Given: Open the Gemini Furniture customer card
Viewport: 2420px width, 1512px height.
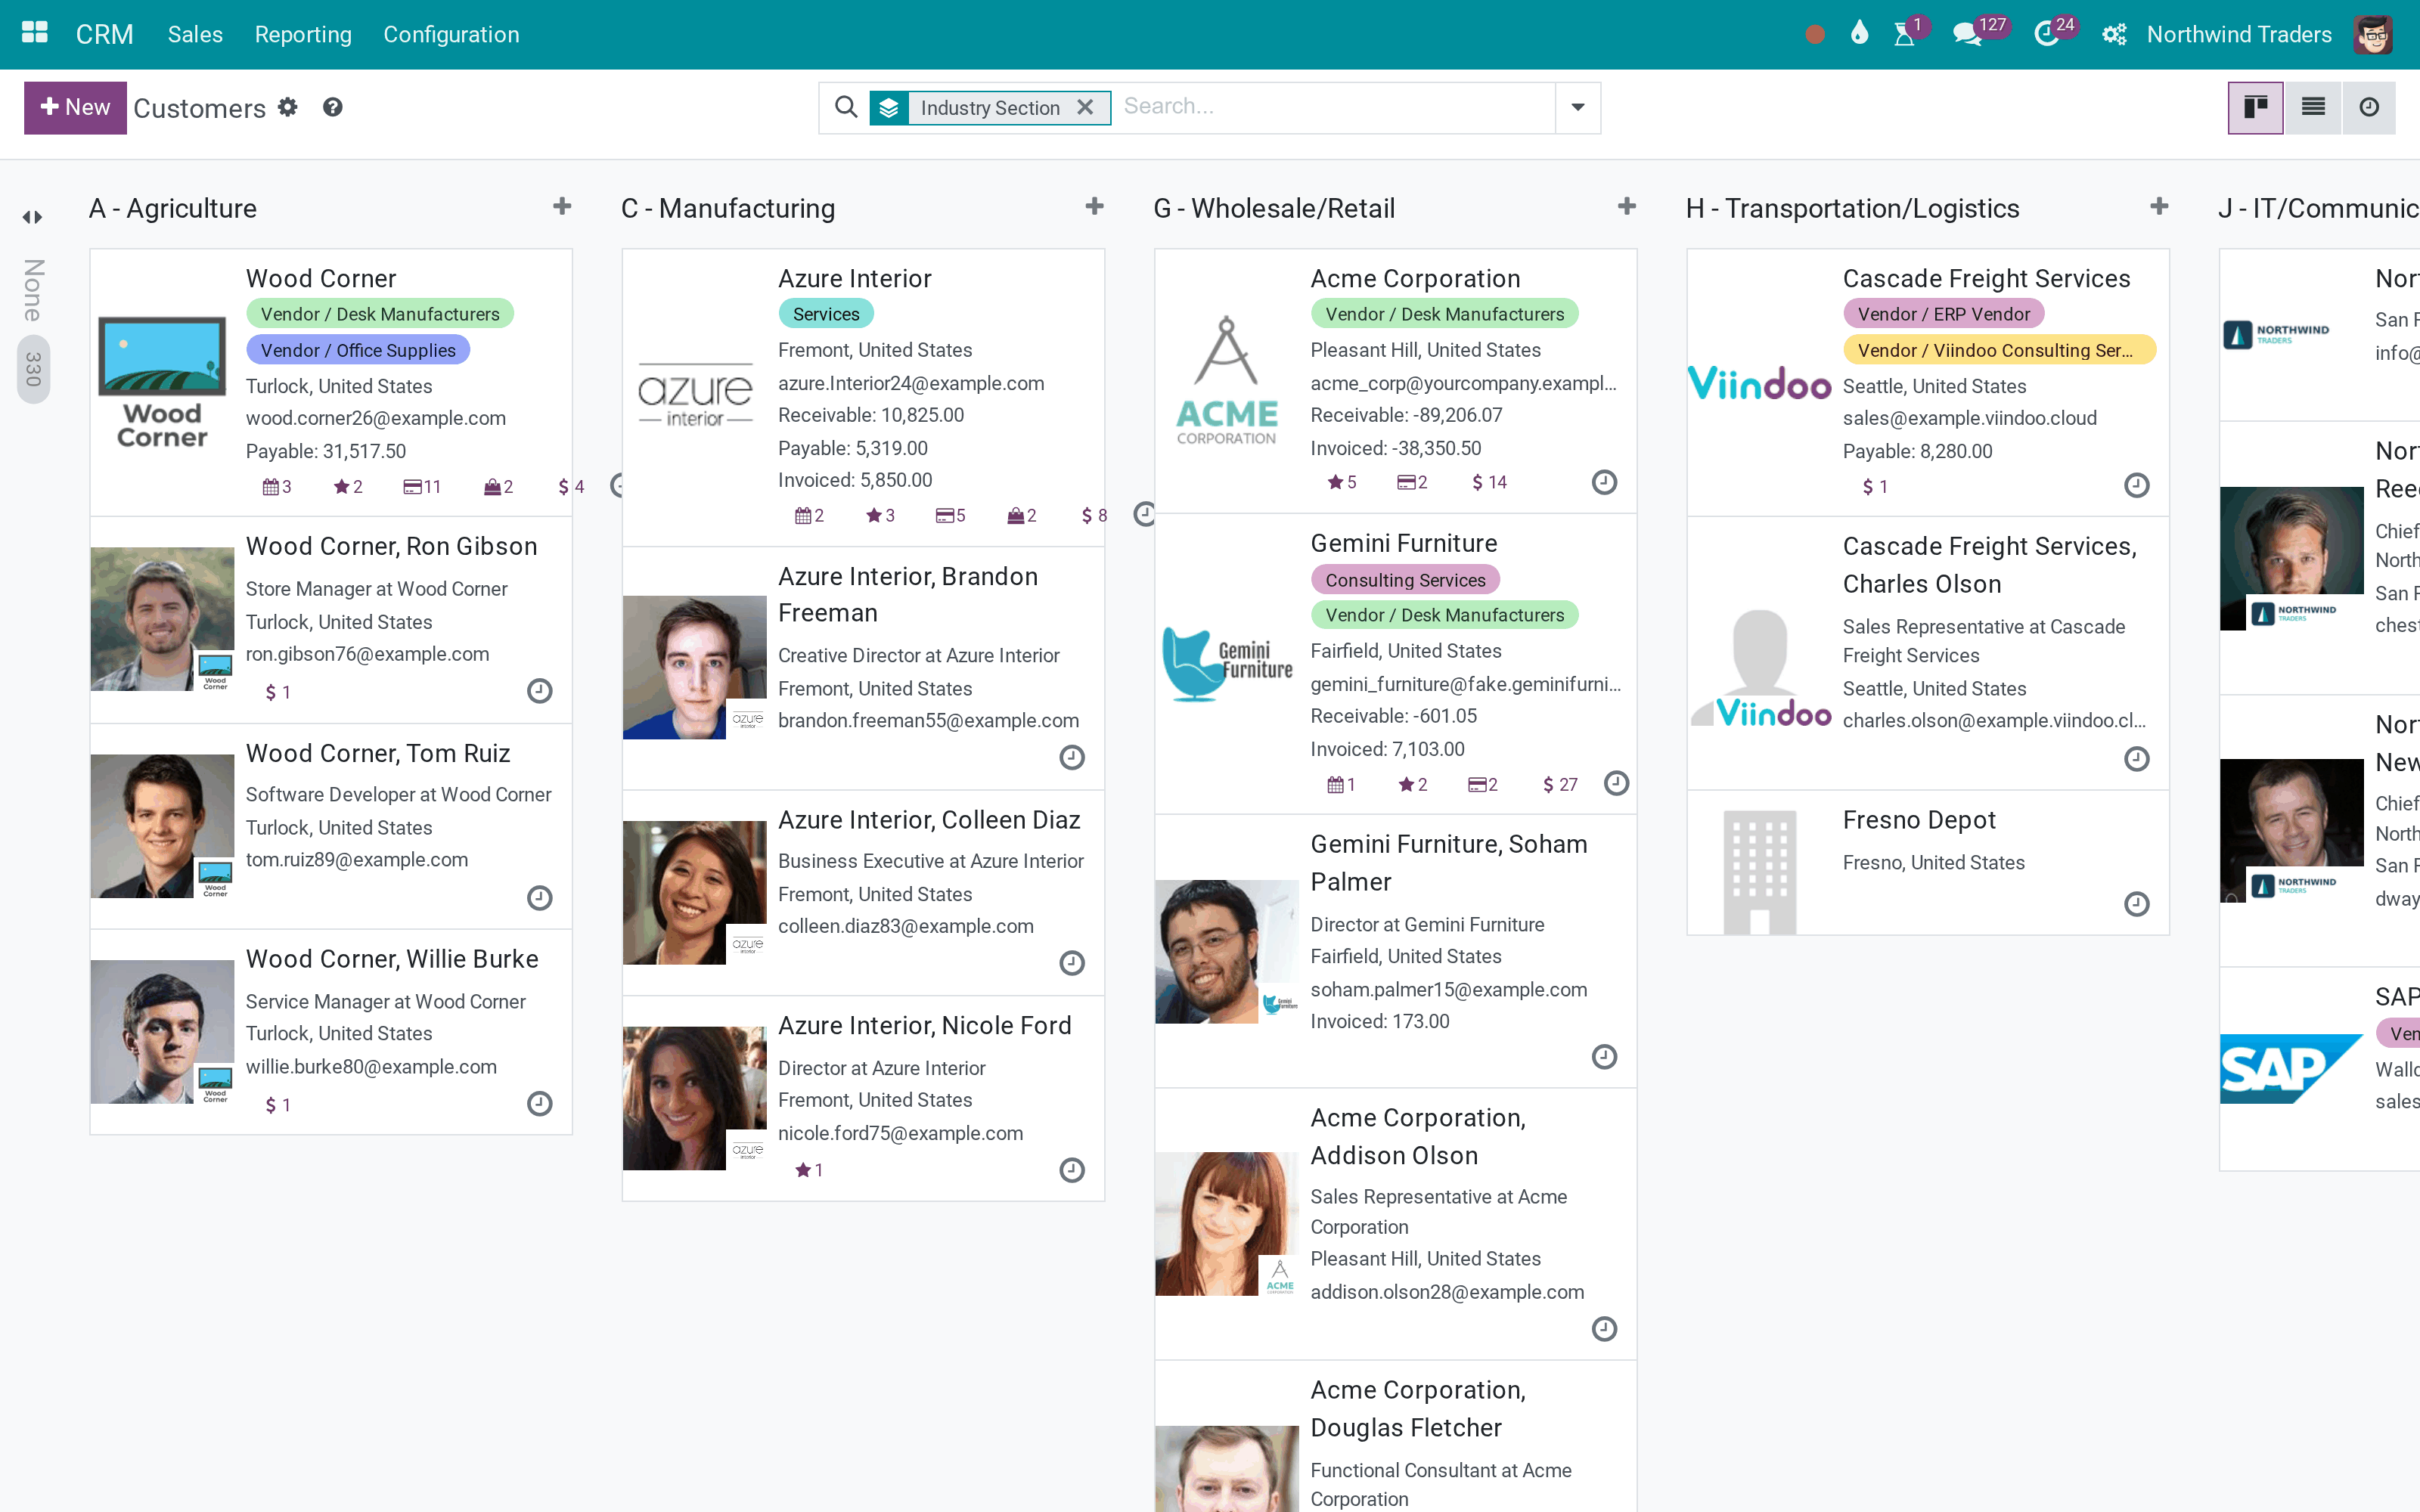Looking at the screenshot, I should click(x=1395, y=664).
